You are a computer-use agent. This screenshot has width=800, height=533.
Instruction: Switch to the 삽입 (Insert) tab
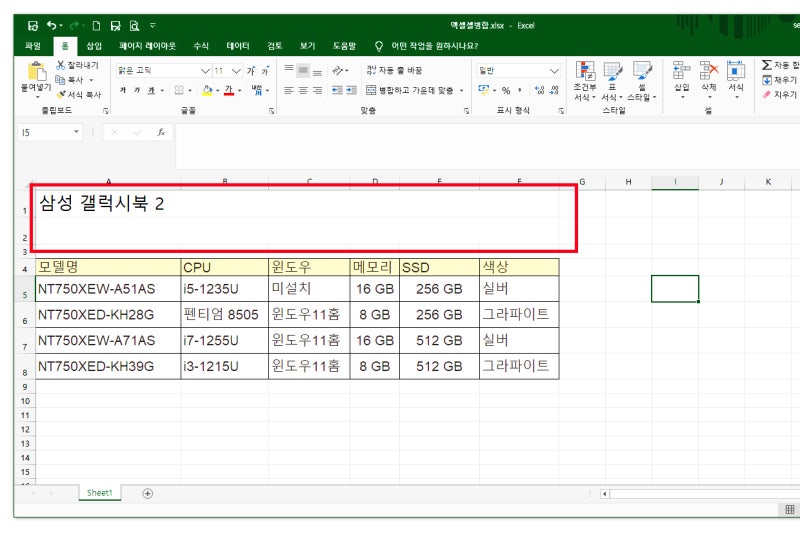[x=94, y=46]
